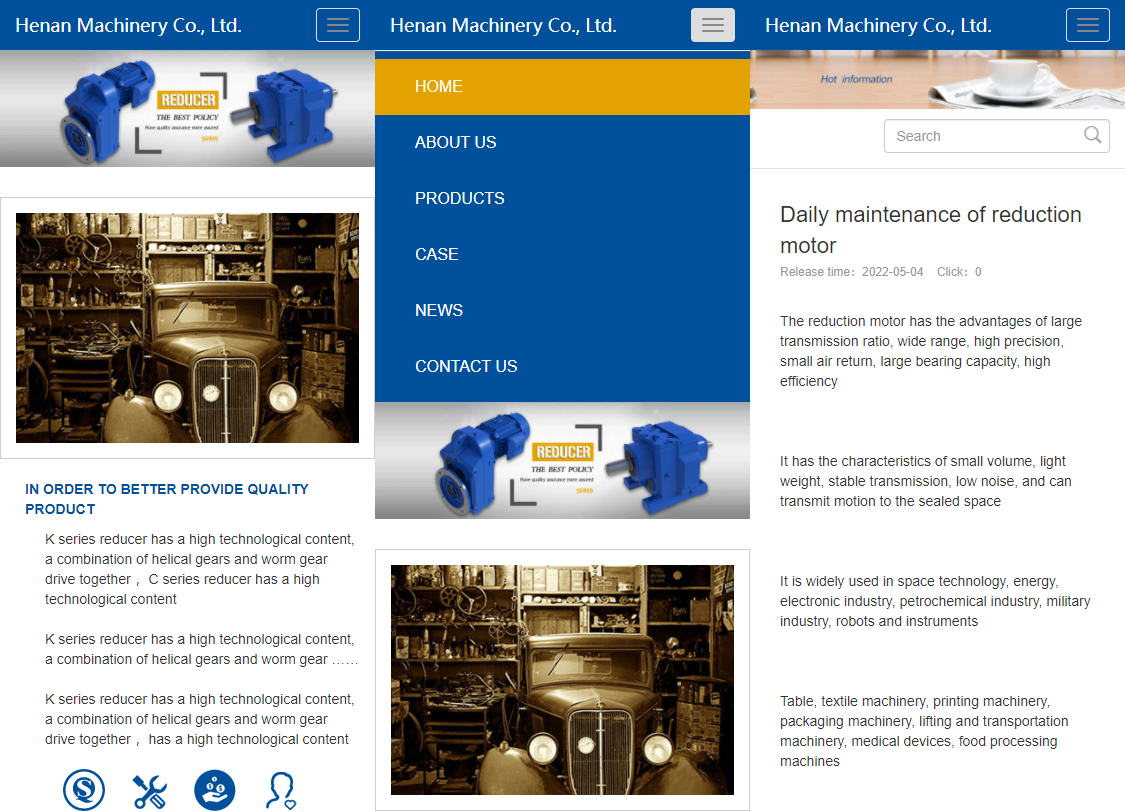Go to PRODUCTS menu item
1125x812 pixels.
562,199
